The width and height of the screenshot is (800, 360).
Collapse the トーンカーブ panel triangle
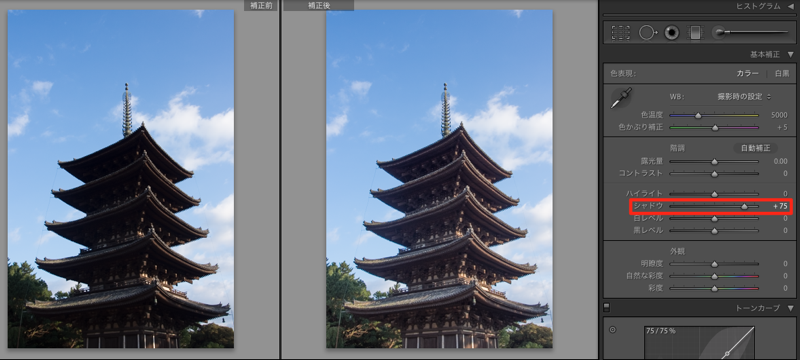pos(791,308)
